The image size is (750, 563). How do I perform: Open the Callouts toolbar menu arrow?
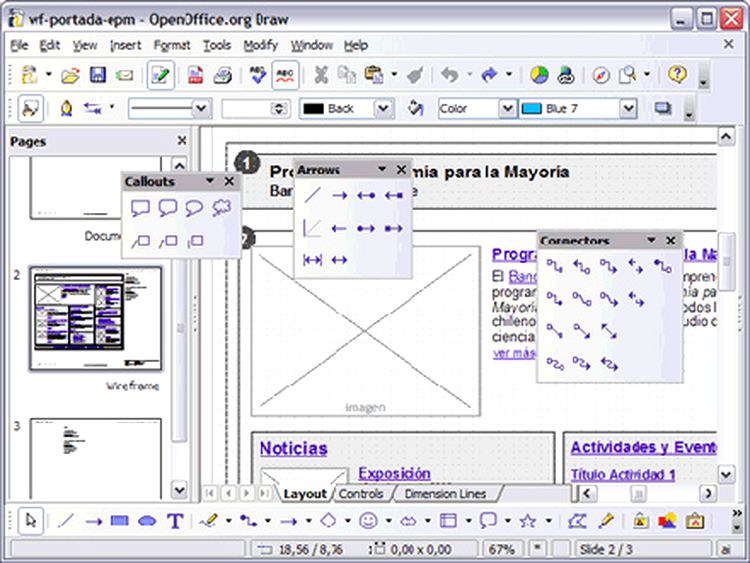(x=210, y=181)
